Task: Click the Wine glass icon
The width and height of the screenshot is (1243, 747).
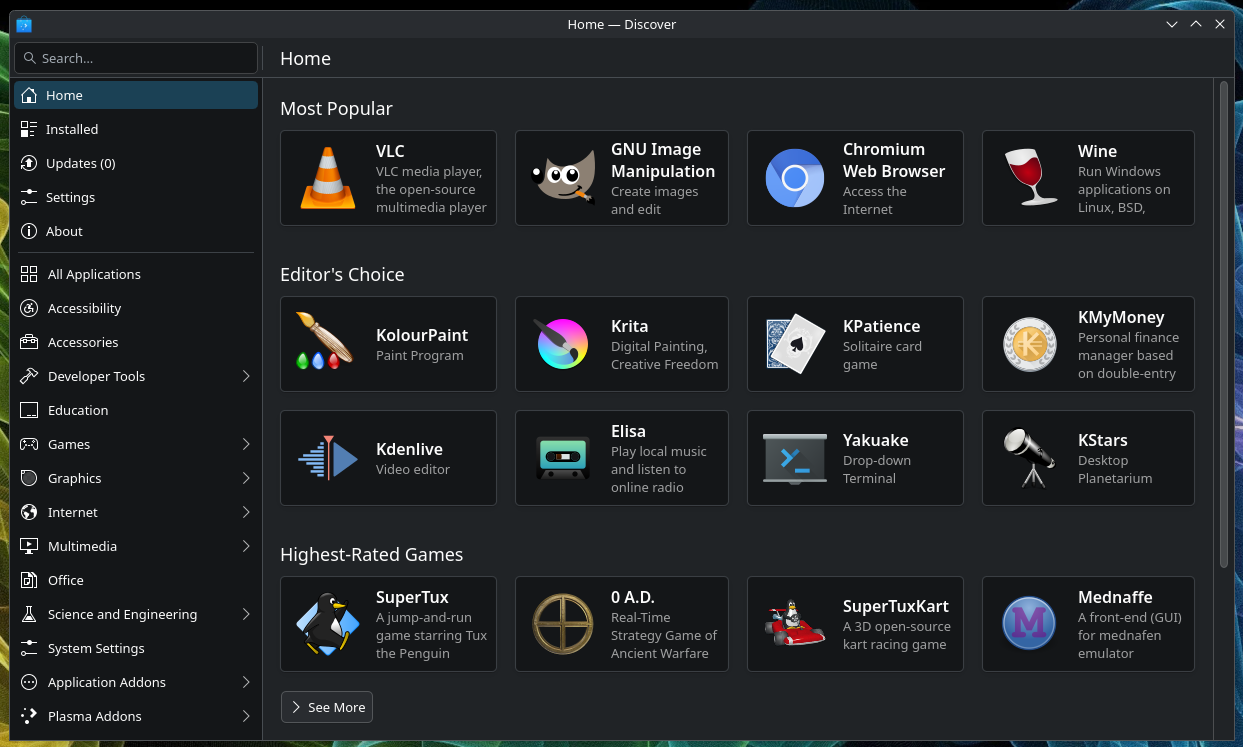Action: (1030, 178)
